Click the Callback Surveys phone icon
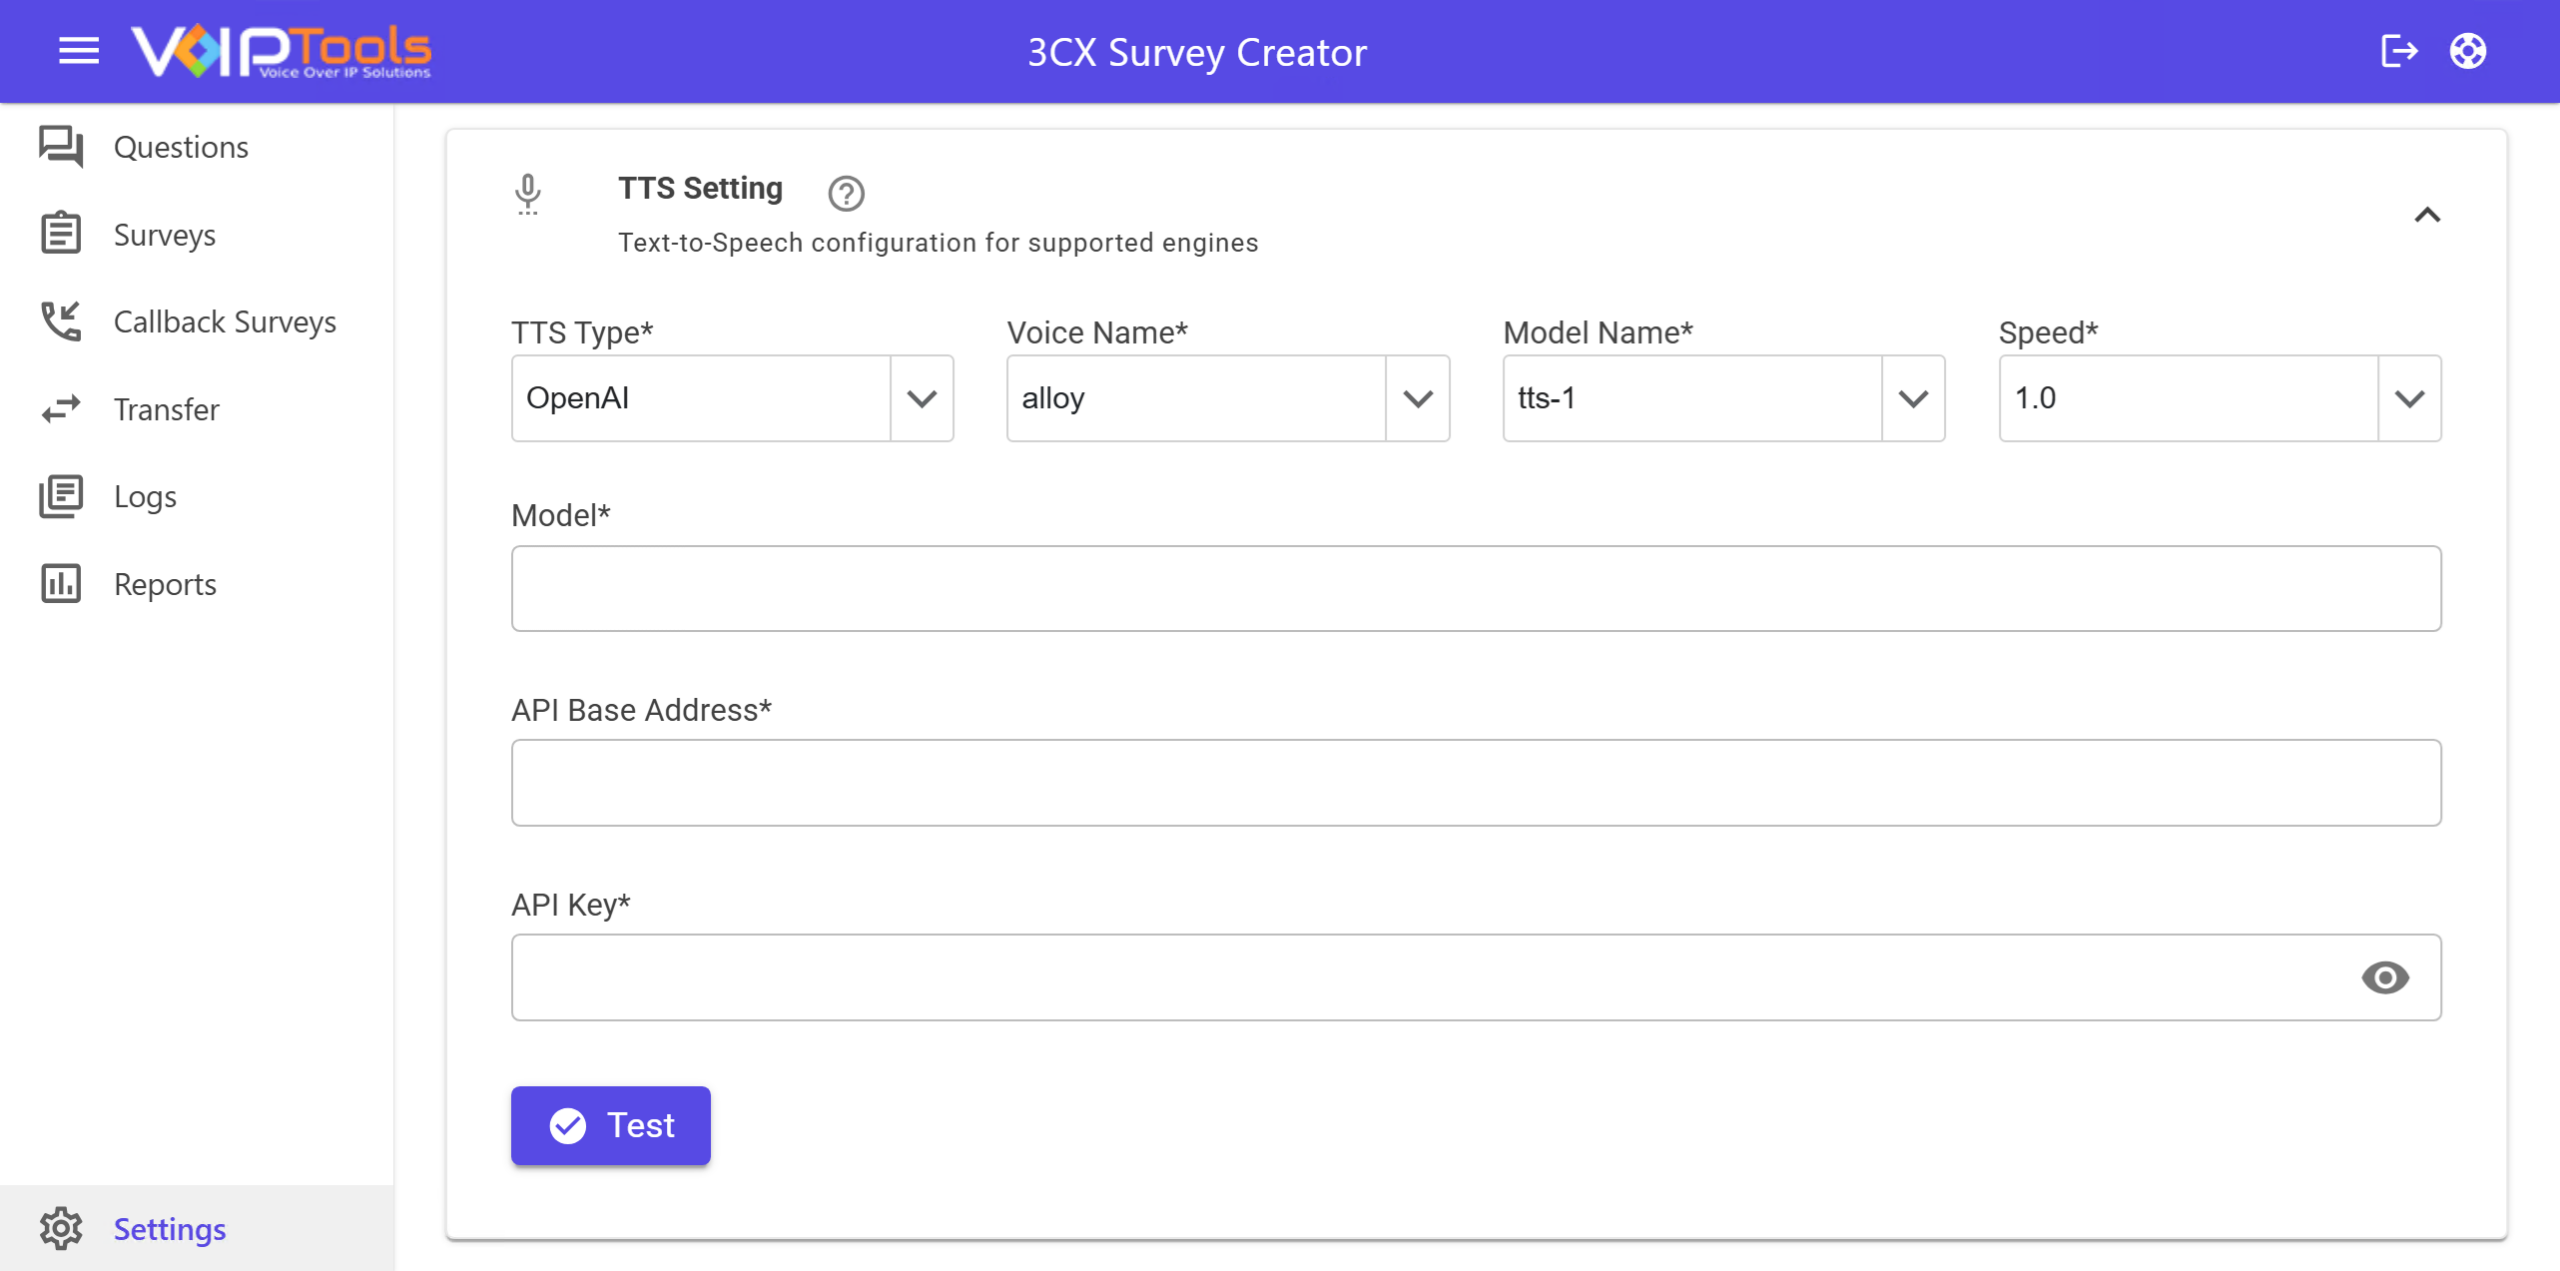The width and height of the screenshot is (2560, 1271). click(61, 322)
